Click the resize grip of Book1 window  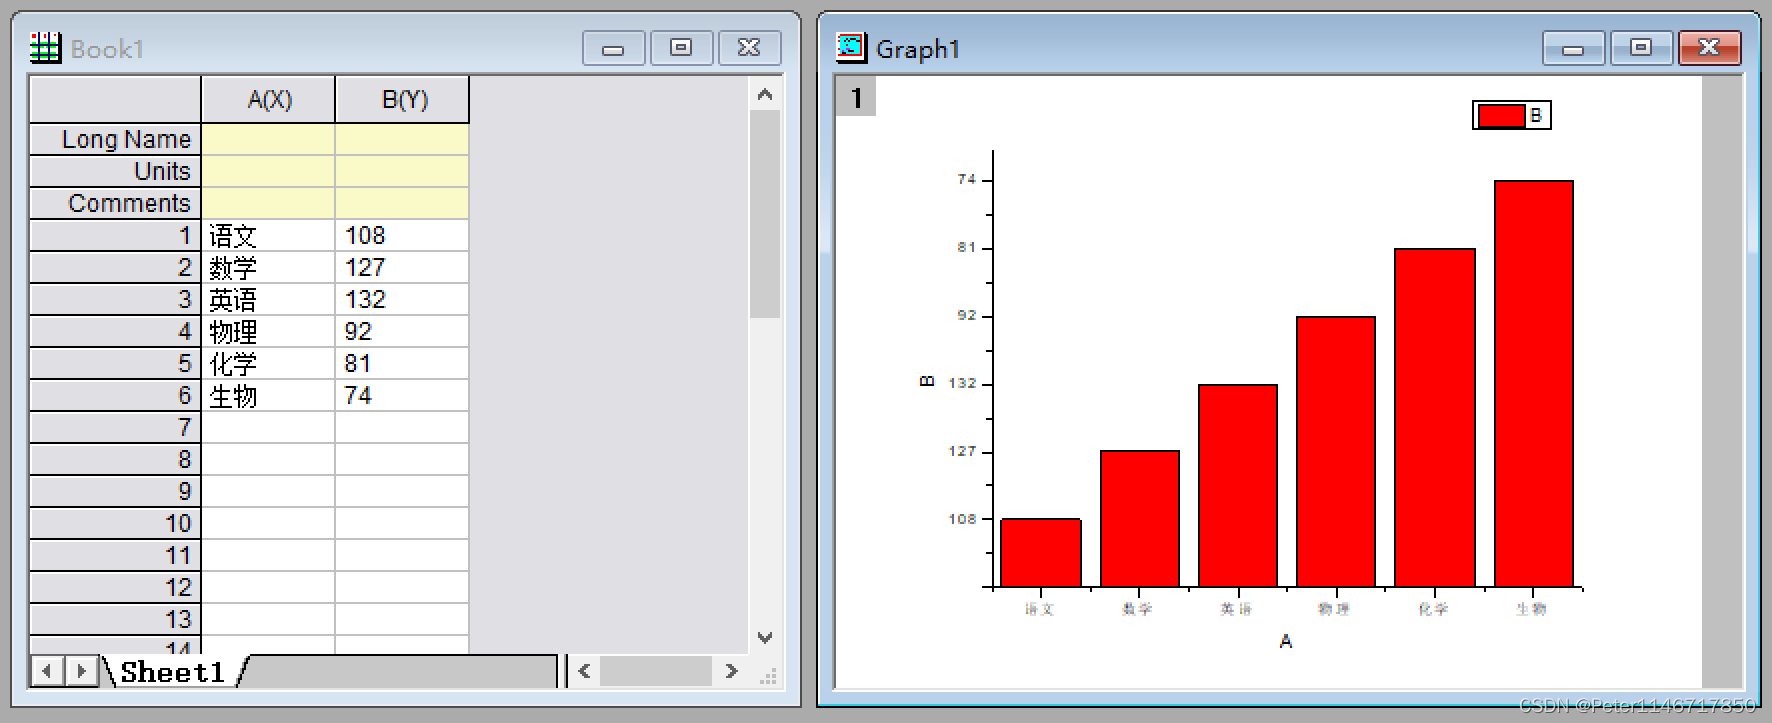tap(768, 677)
